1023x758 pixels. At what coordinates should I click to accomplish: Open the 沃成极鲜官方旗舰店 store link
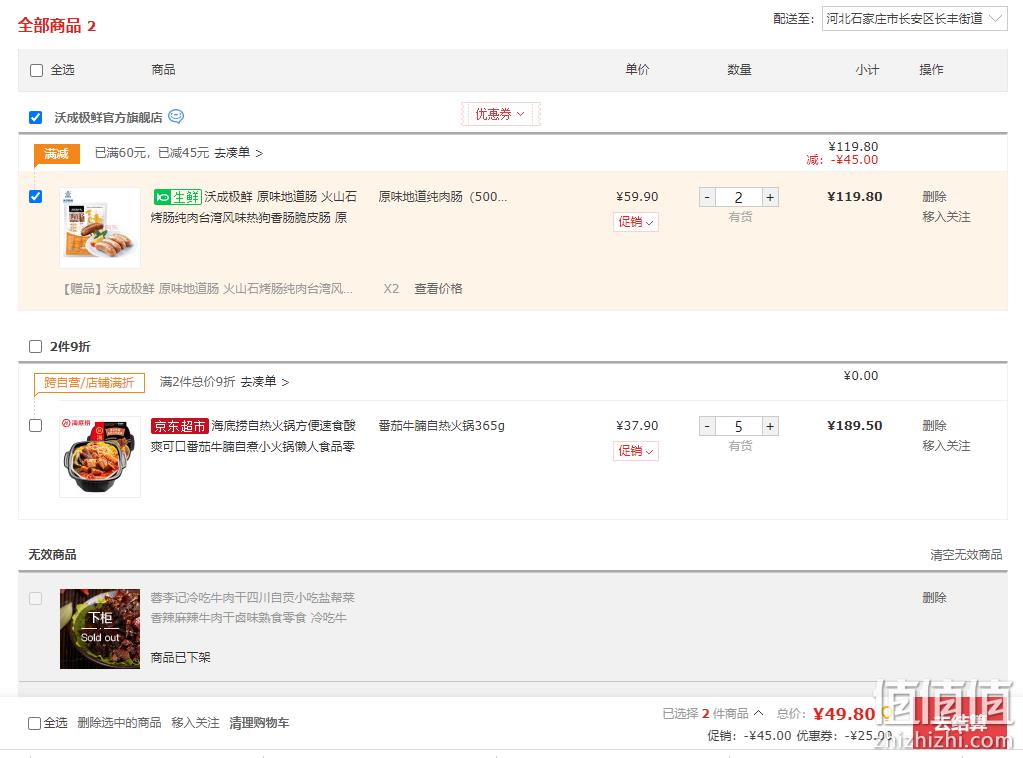click(108, 117)
